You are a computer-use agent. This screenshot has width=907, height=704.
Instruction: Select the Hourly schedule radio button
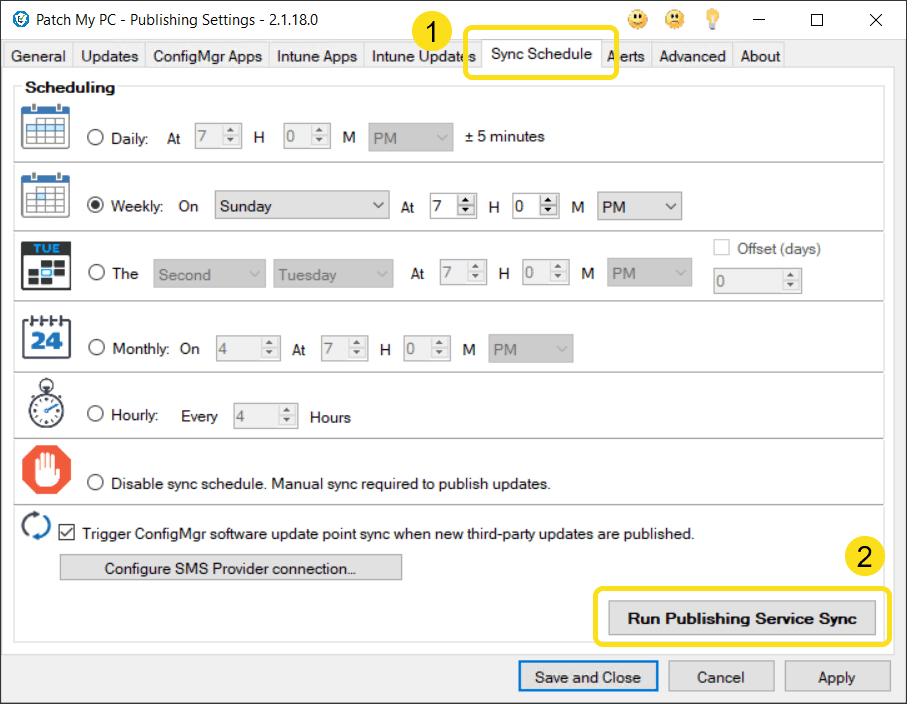(x=95, y=414)
